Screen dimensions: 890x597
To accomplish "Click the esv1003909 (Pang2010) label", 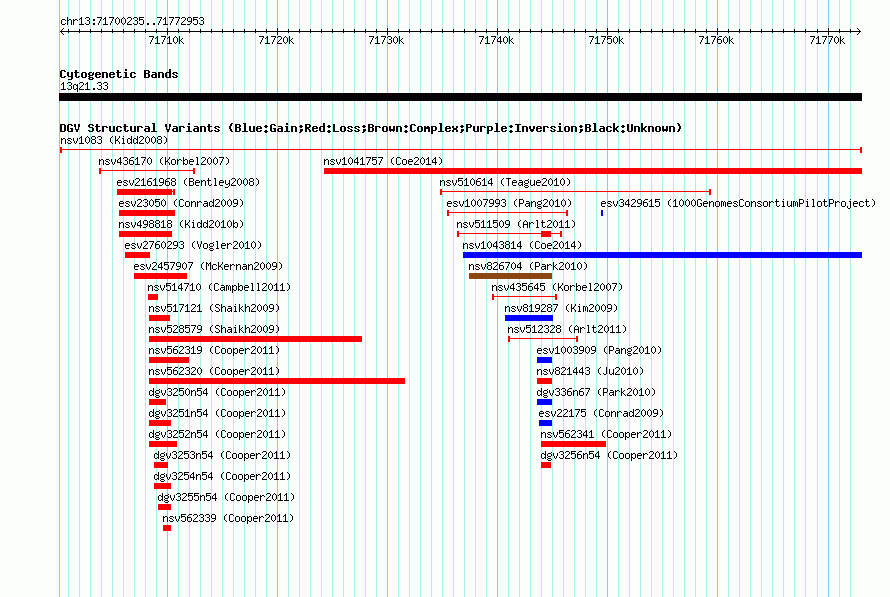I will tap(599, 350).
